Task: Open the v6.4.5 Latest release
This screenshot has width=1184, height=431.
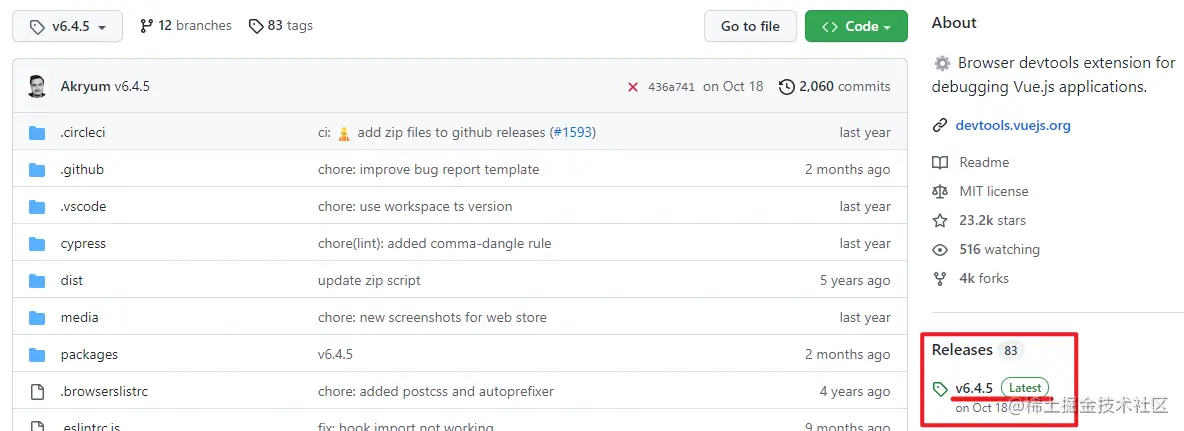Action: point(974,388)
